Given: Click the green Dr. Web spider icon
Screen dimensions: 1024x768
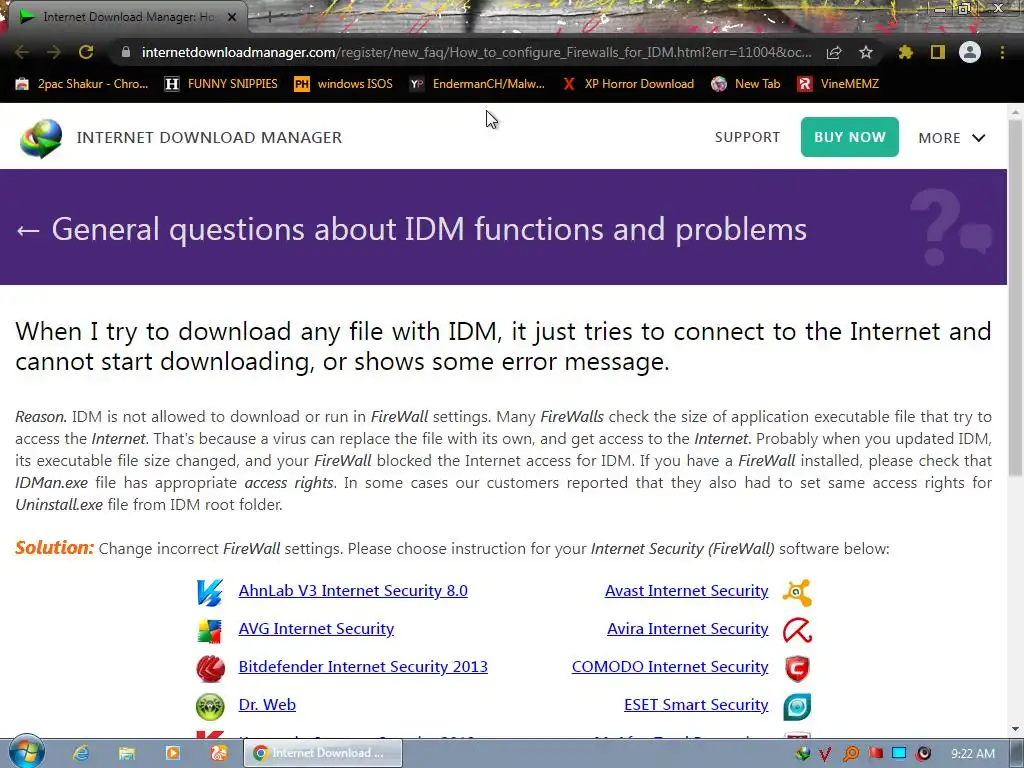Looking at the screenshot, I should pyautogui.click(x=210, y=707).
